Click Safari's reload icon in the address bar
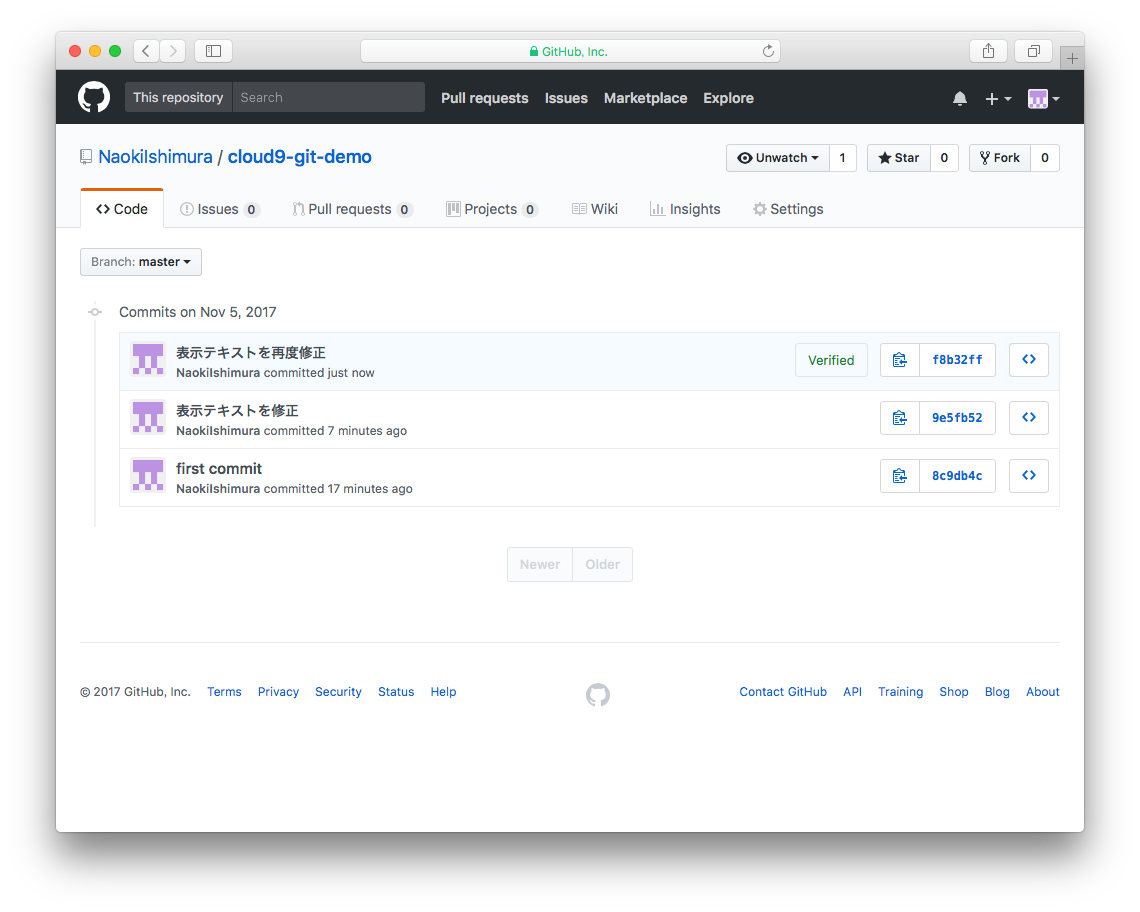 [767, 51]
